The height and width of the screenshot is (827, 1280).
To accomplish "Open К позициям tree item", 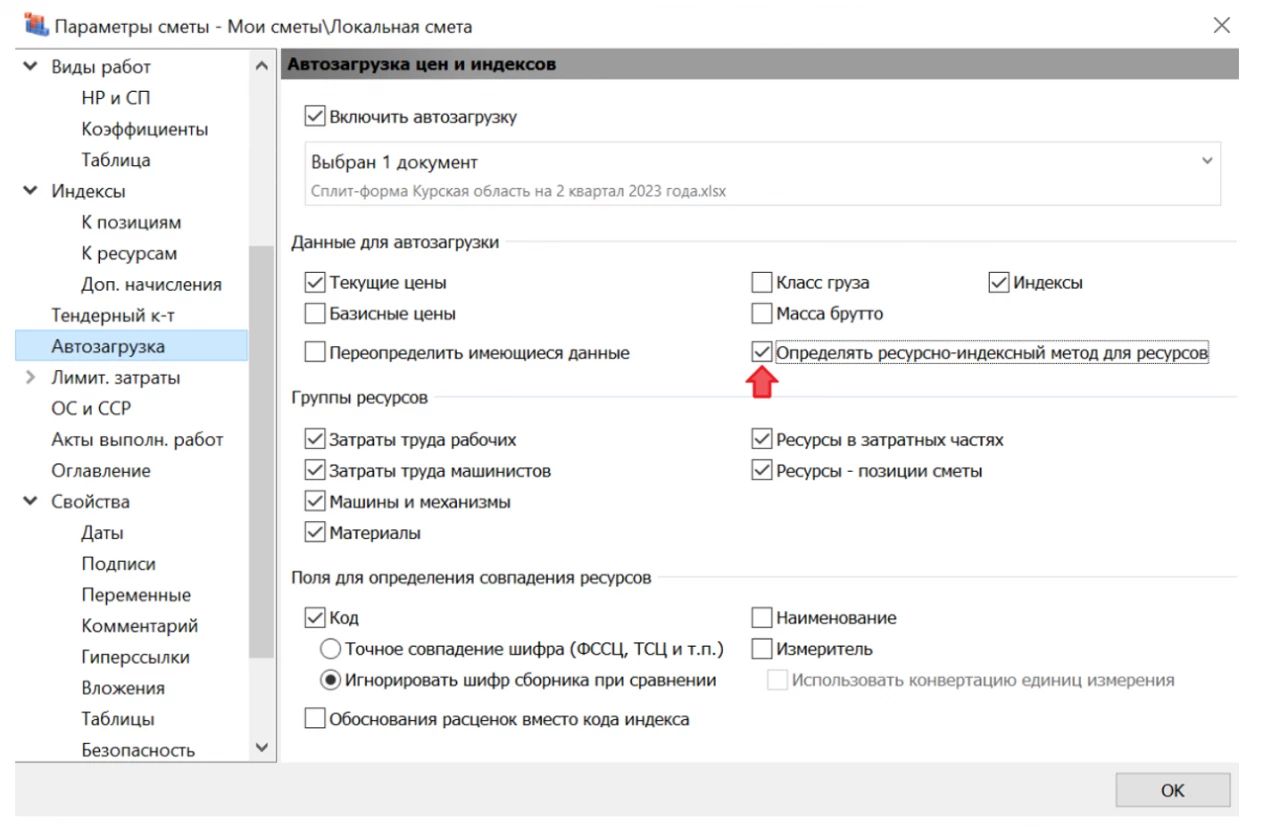I will click(x=131, y=222).
